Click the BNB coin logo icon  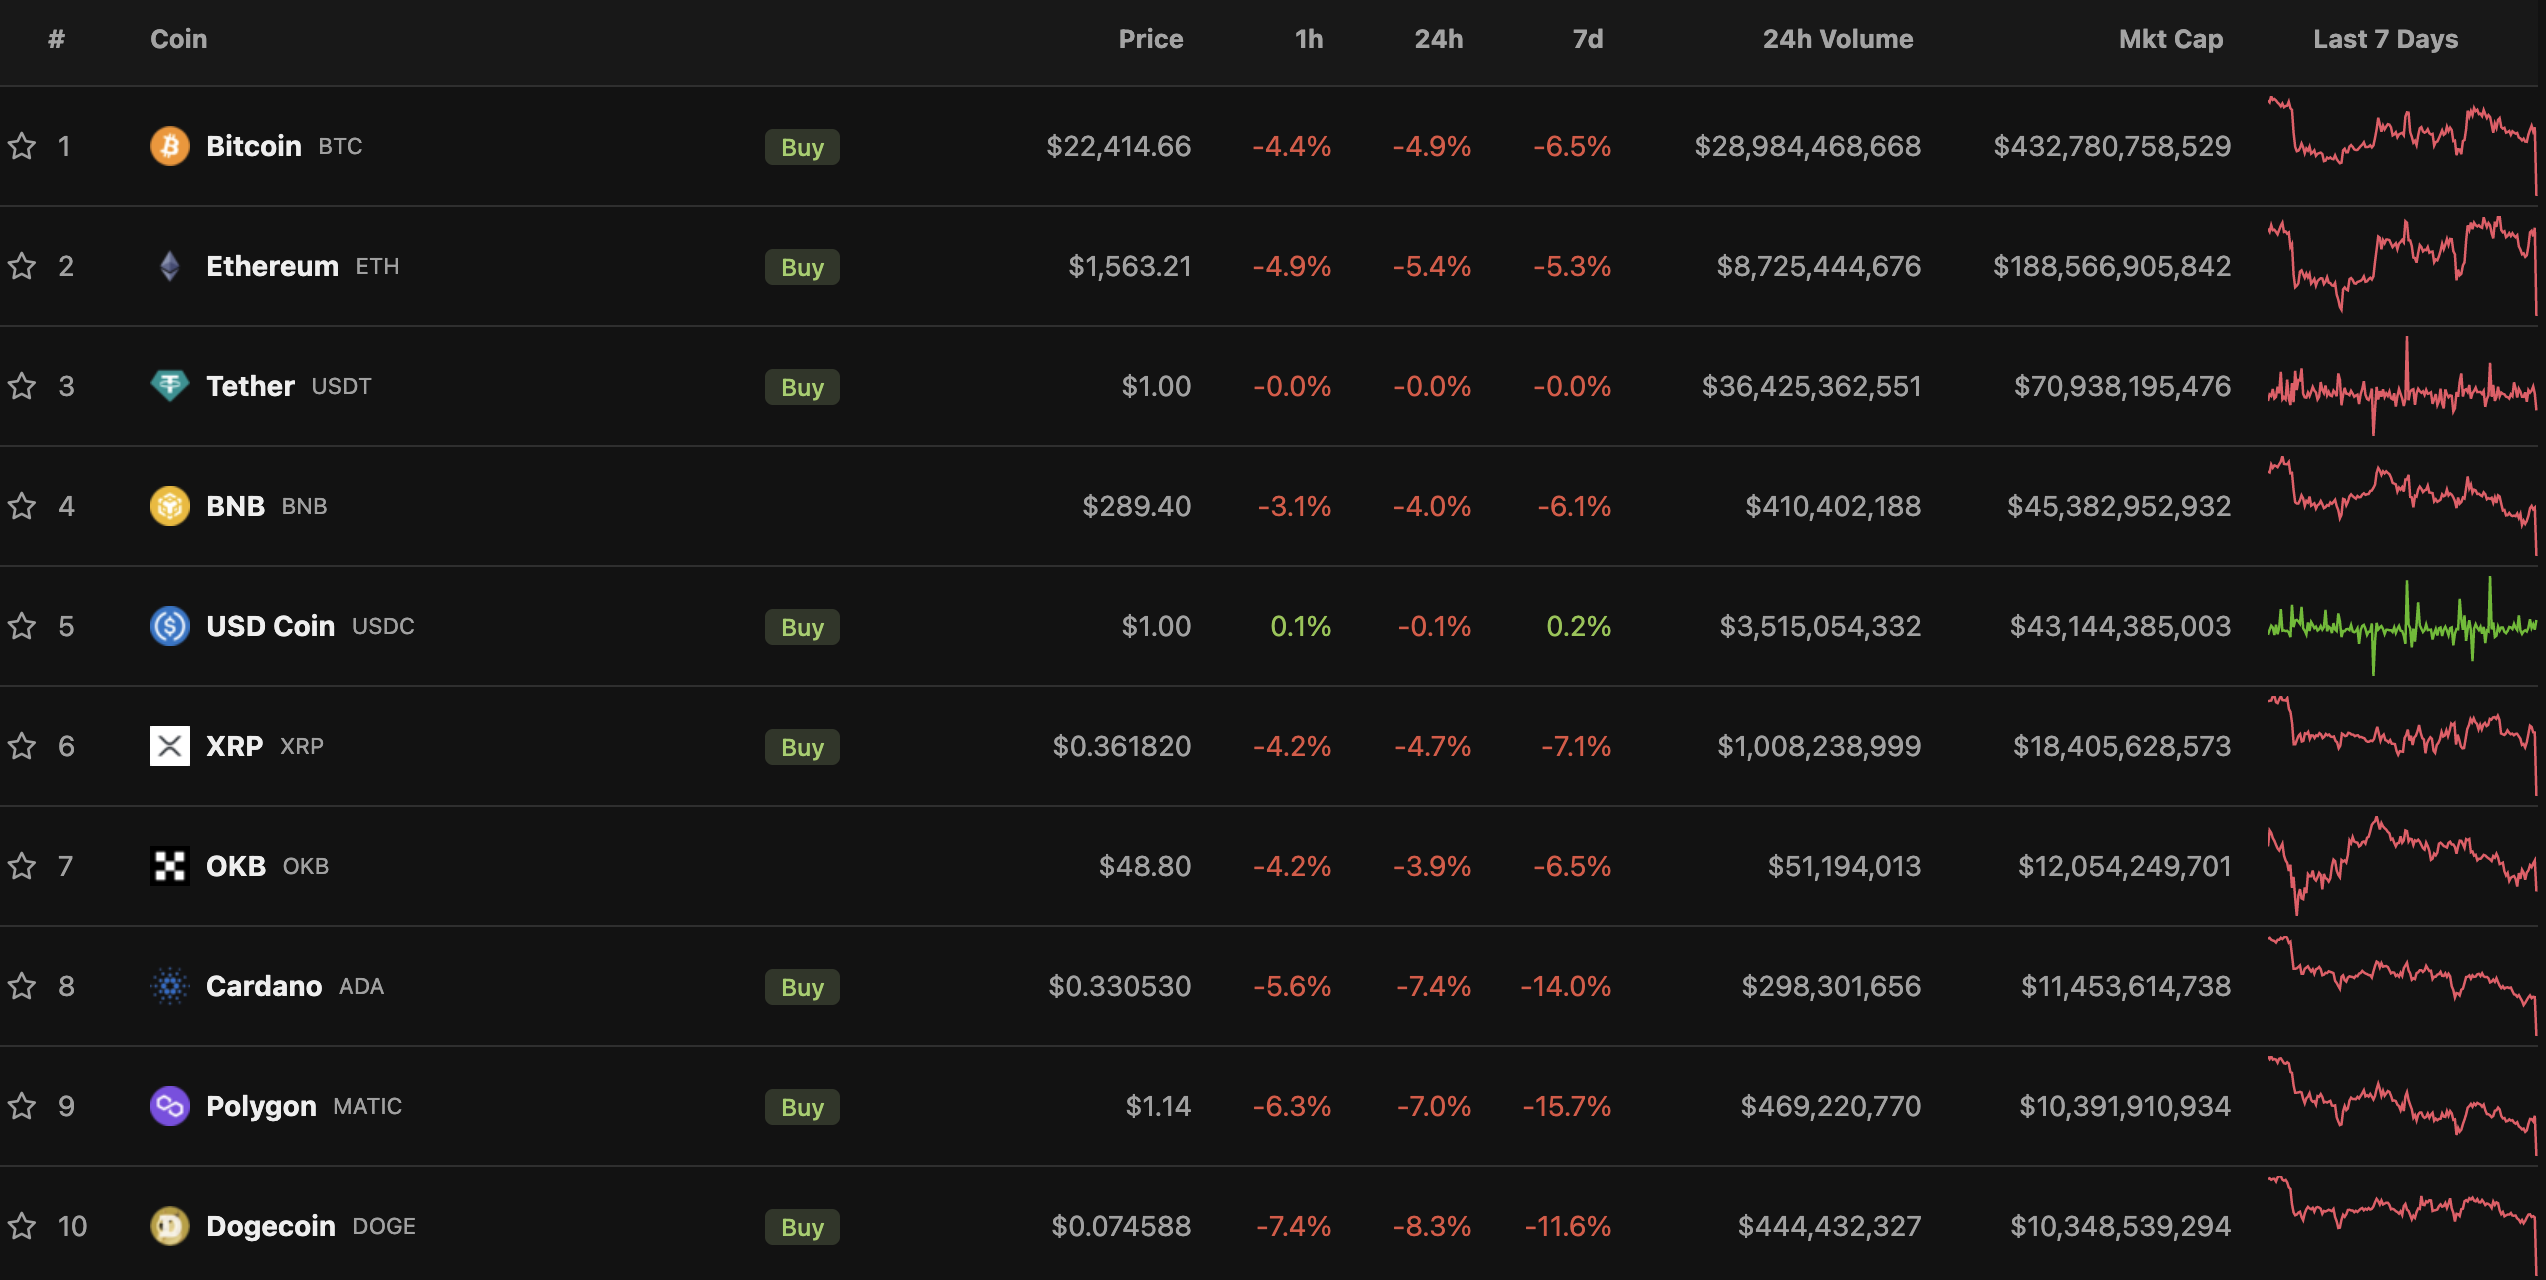click(169, 506)
